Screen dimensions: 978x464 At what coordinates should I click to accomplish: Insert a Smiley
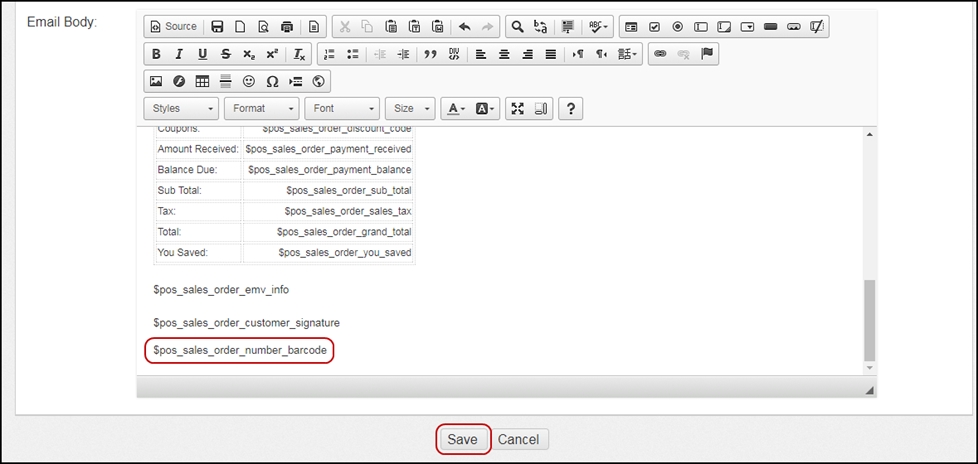click(x=249, y=81)
